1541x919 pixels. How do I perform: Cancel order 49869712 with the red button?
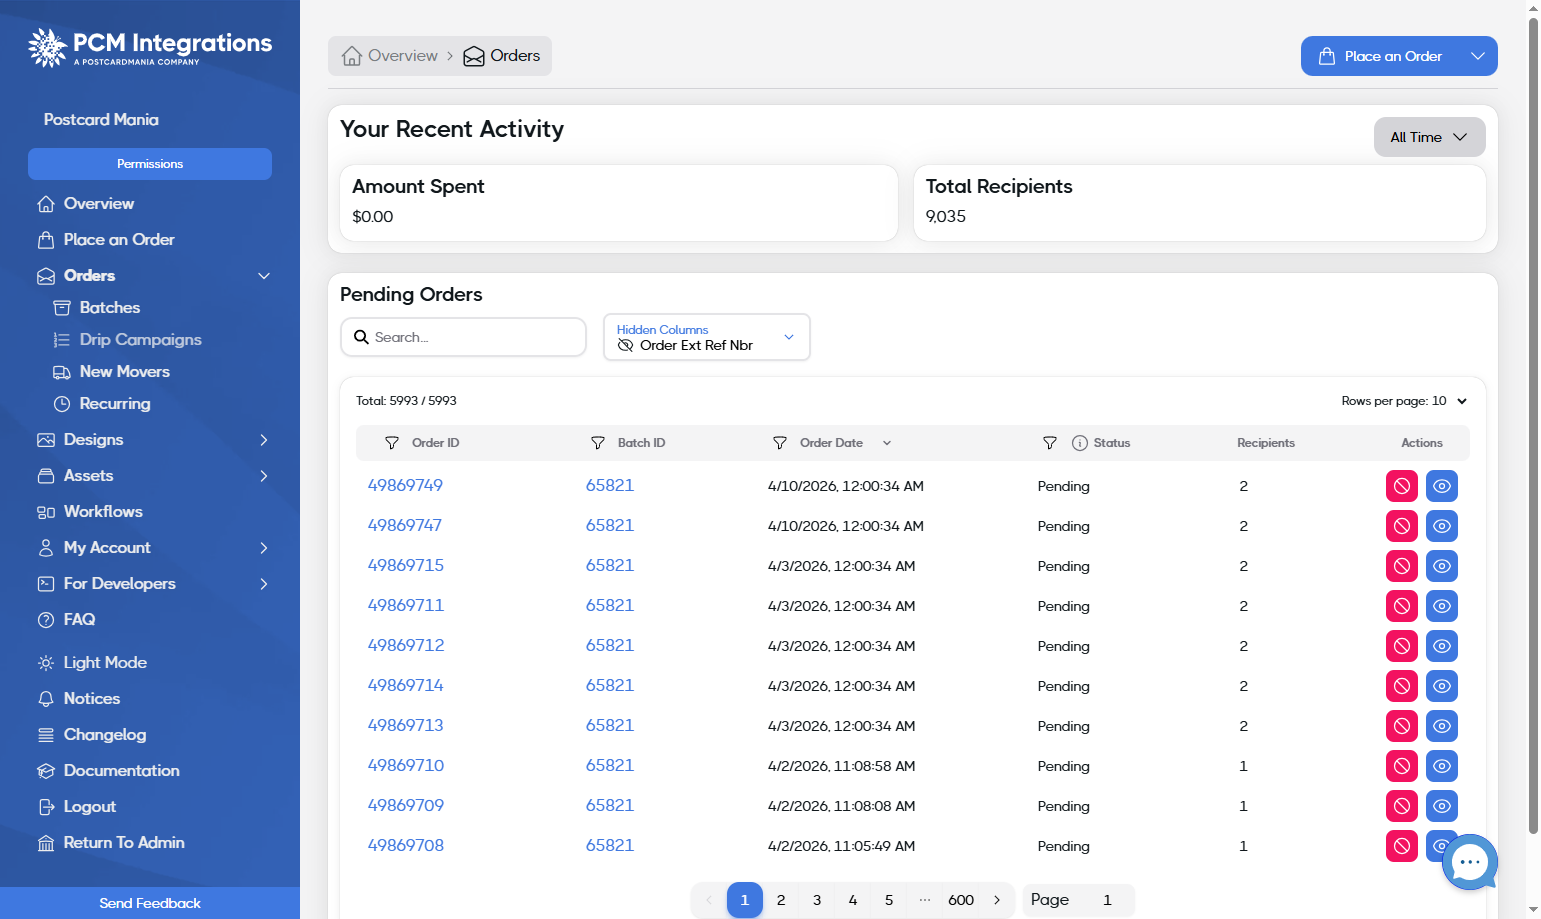[1402, 646]
